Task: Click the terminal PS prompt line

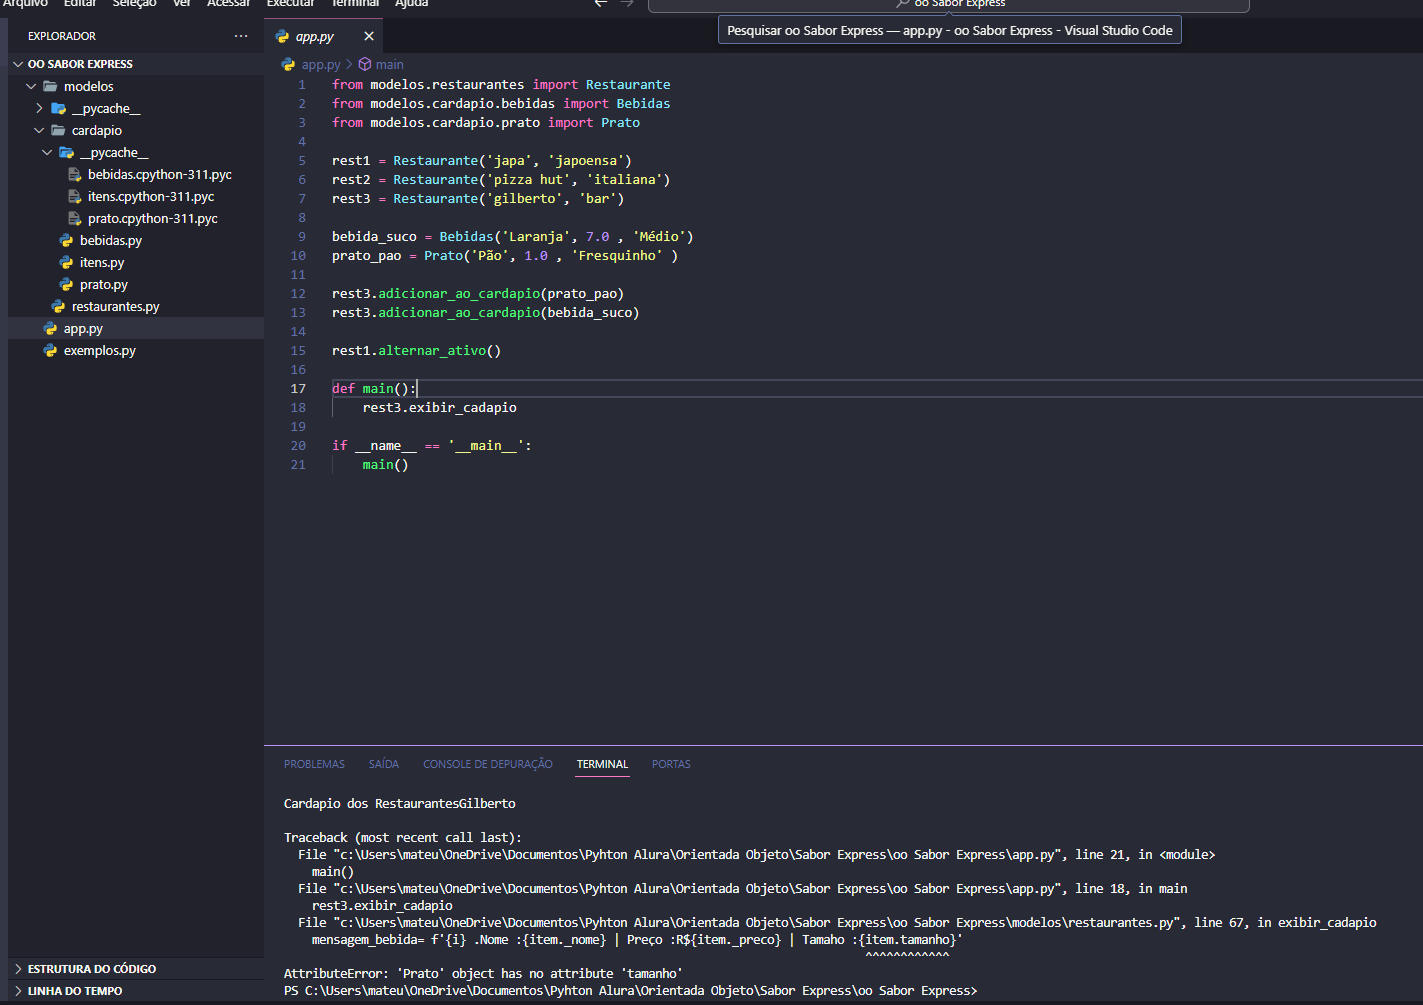Action: [x=630, y=990]
